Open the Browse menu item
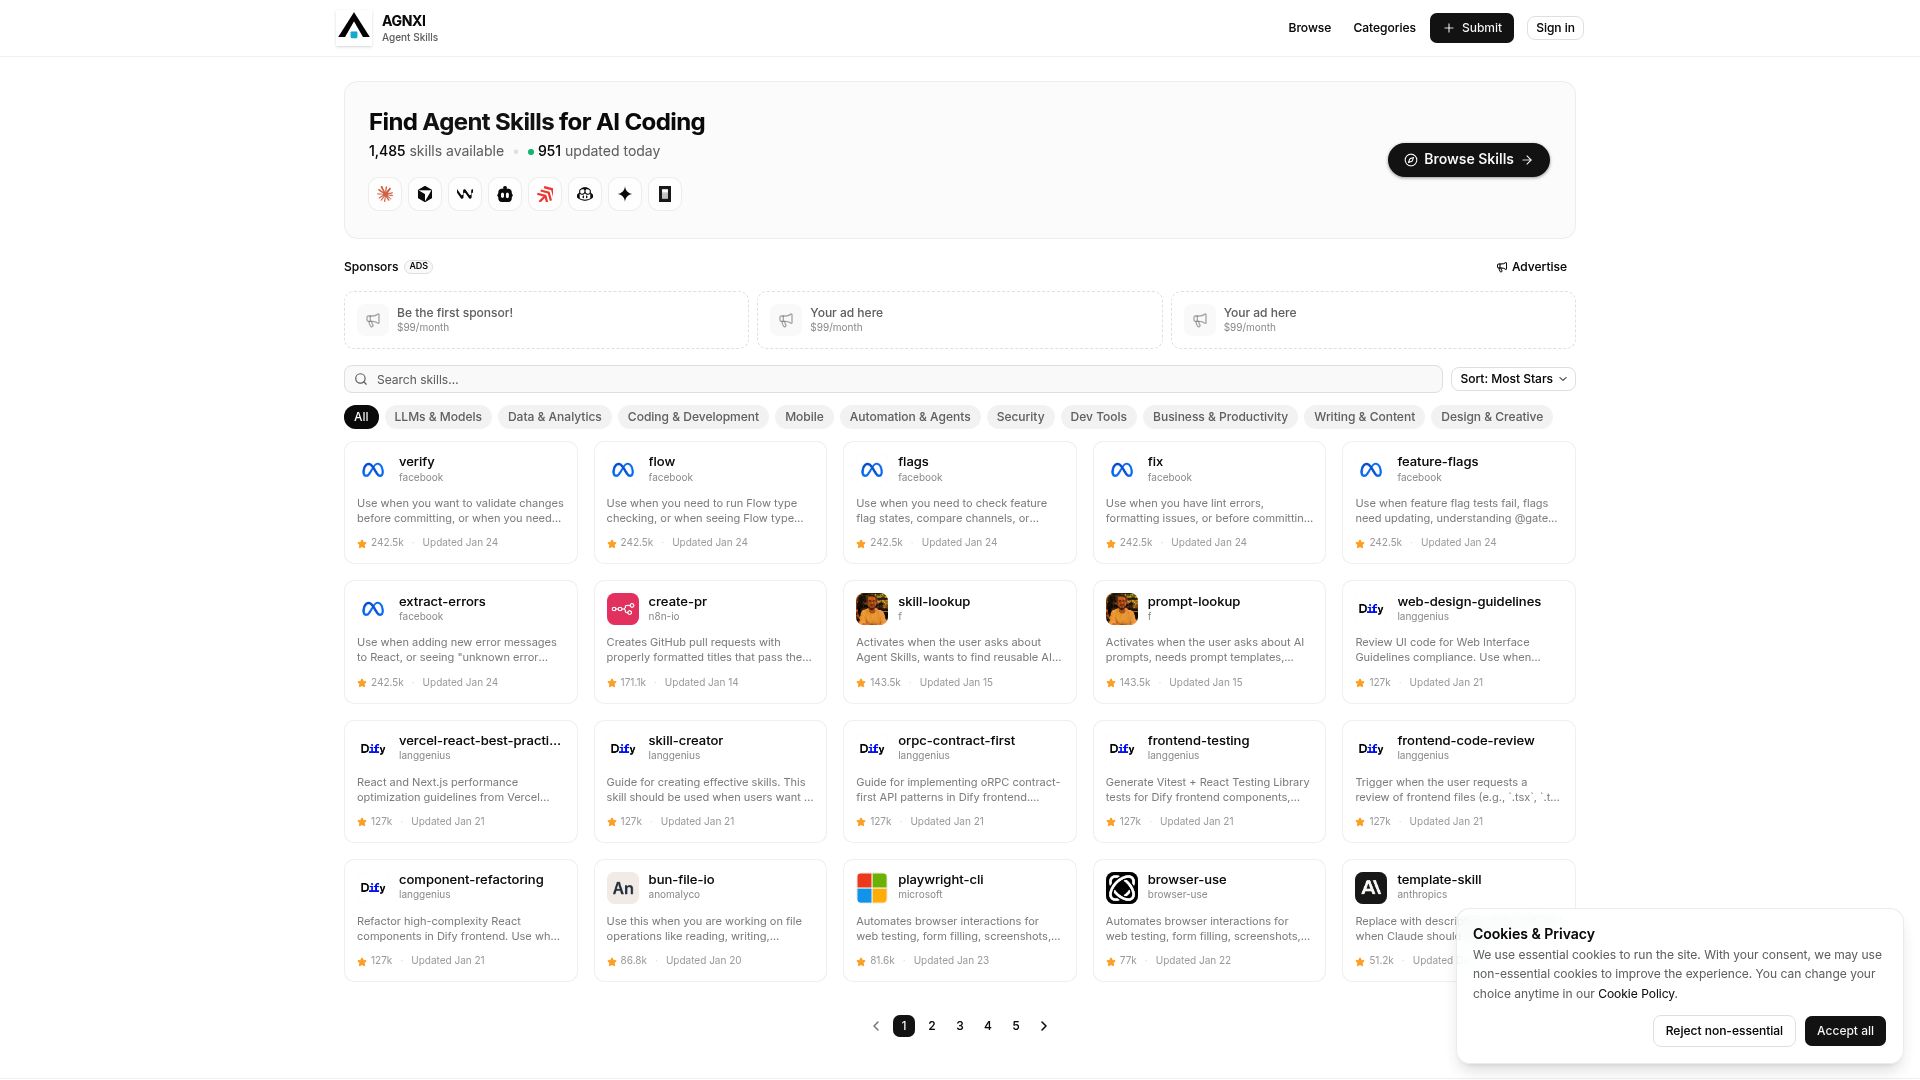Screen dimensions: 1920x1080 point(1310,27)
